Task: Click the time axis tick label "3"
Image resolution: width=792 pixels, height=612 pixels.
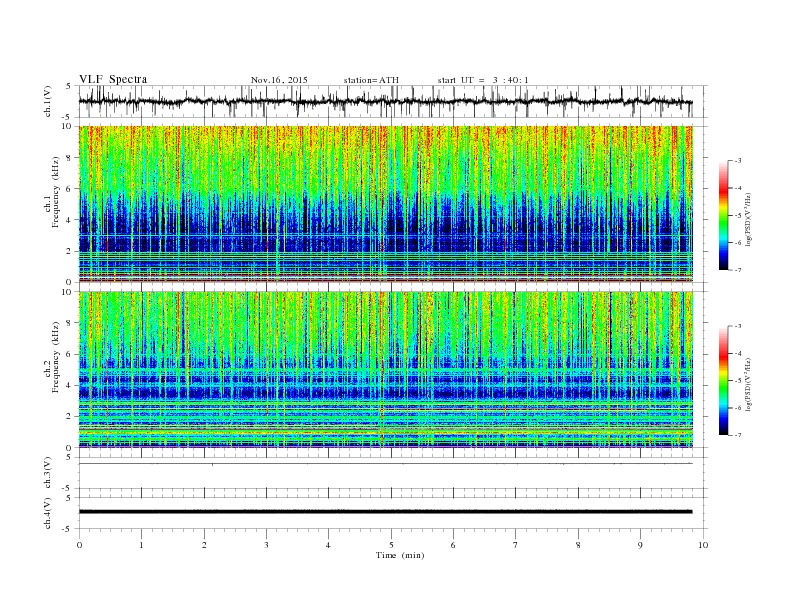Action: (266, 545)
